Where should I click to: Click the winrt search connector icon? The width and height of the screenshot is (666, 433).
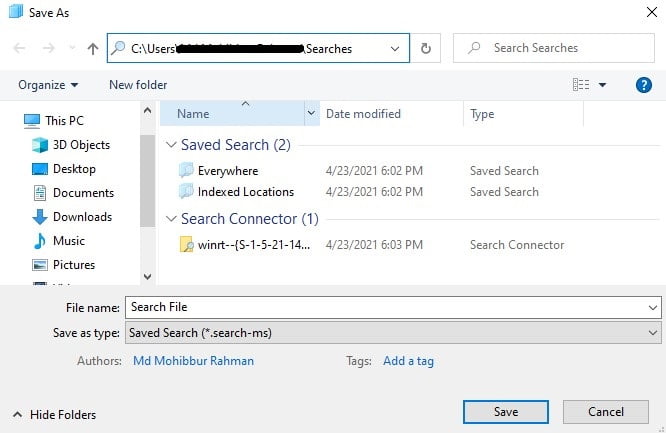click(186, 245)
